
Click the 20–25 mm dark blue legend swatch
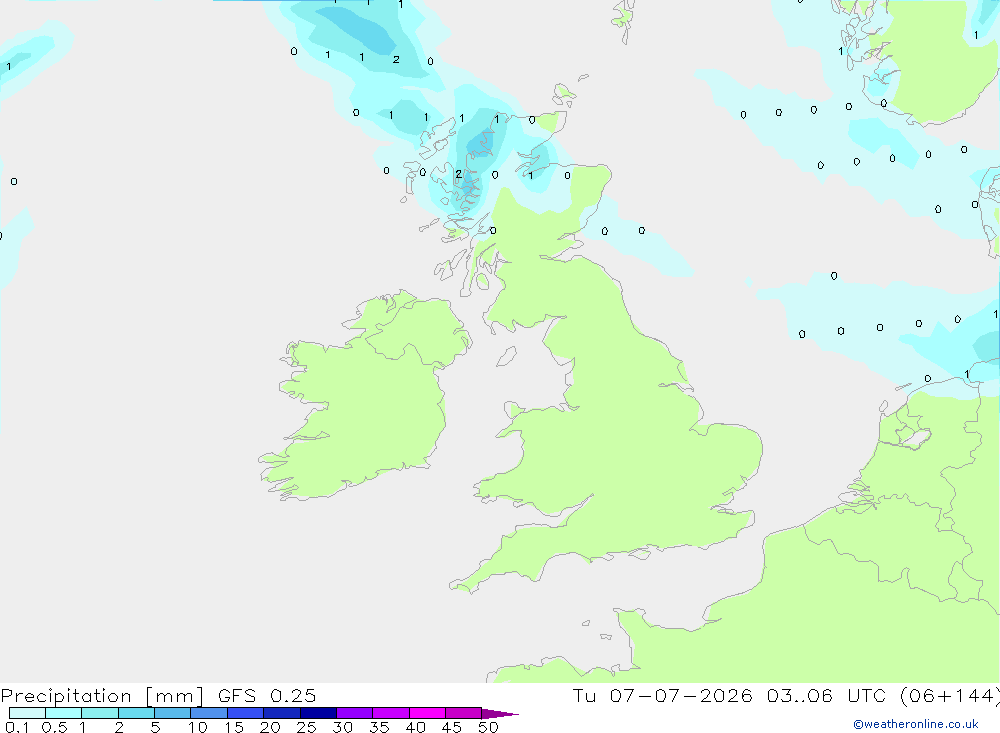click(x=282, y=713)
